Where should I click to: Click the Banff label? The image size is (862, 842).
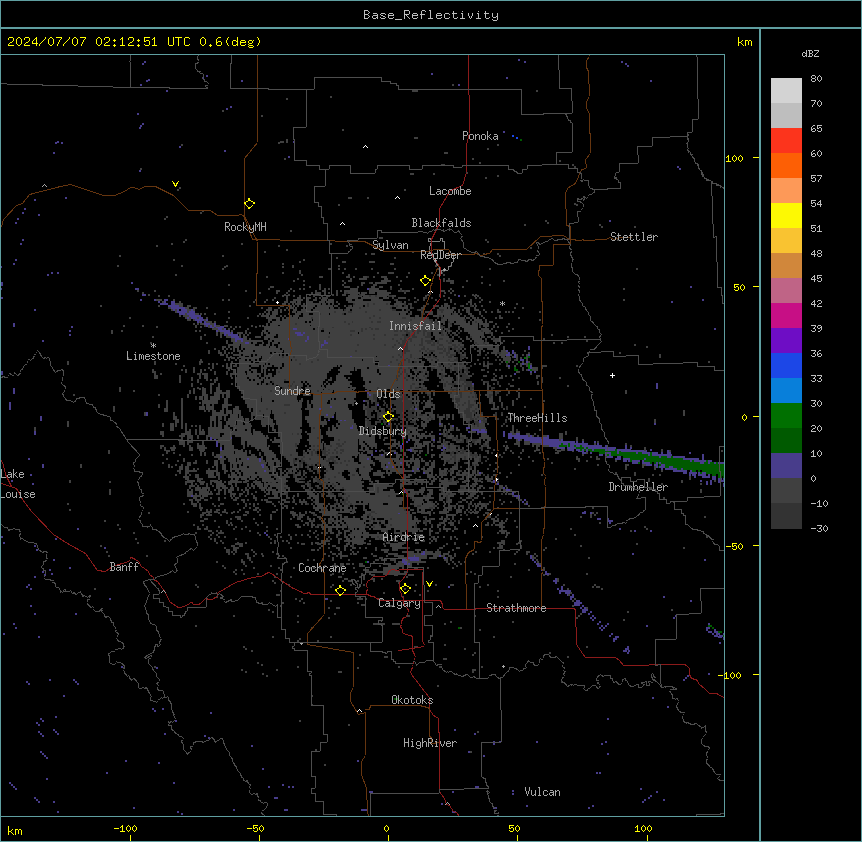pyautogui.click(x=124, y=567)
